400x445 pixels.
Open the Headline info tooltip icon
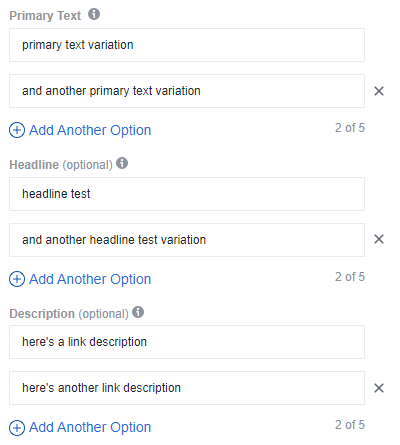pyautogui.click(x=122, y=163)
